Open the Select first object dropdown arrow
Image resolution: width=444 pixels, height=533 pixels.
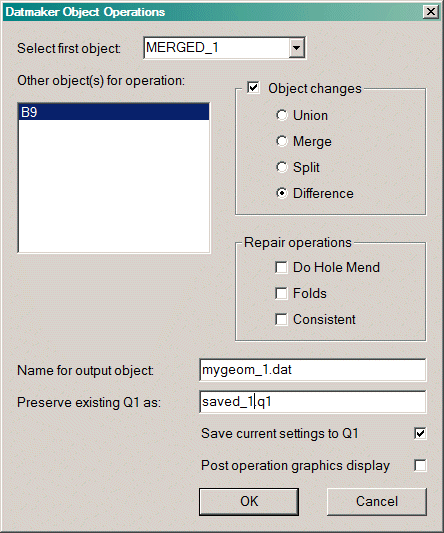point(296,48)
